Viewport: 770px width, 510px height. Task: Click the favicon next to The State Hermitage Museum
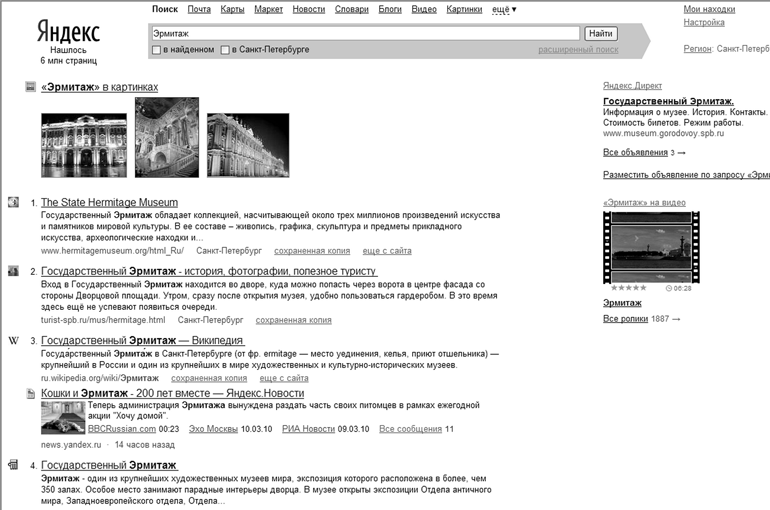click(13, 202)
